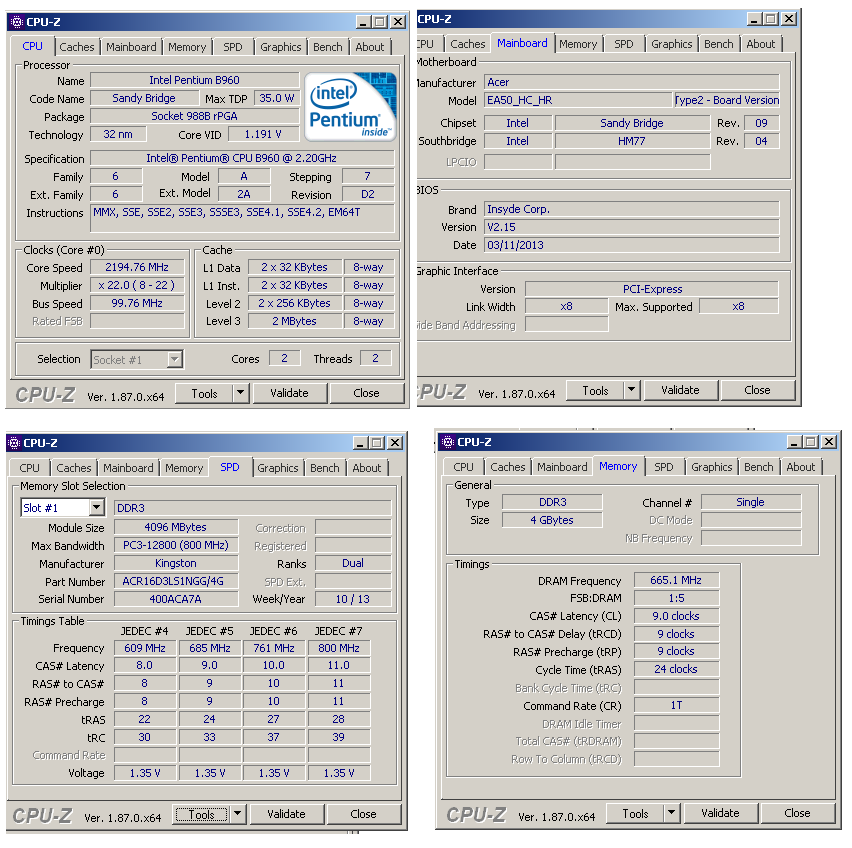This screenshot has width=852, height=848.
Task: Open the Memory tab in the Mainboard window
Action: point(578,44)
